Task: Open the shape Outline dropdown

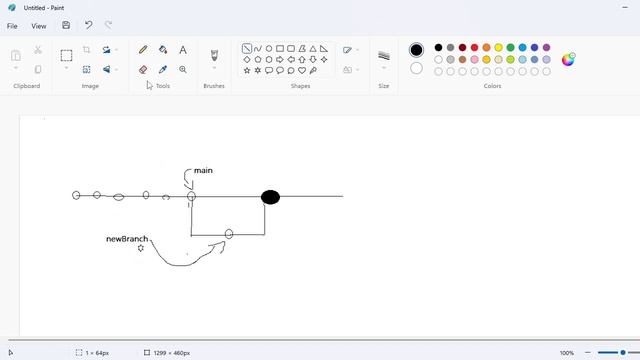Action: (351, 50)
